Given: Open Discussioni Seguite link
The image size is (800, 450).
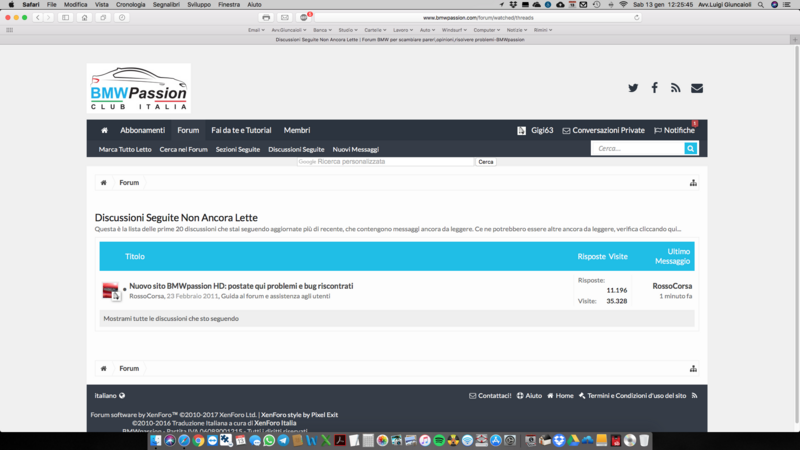Looking at the screenshot, I should [x=296, y=149].
